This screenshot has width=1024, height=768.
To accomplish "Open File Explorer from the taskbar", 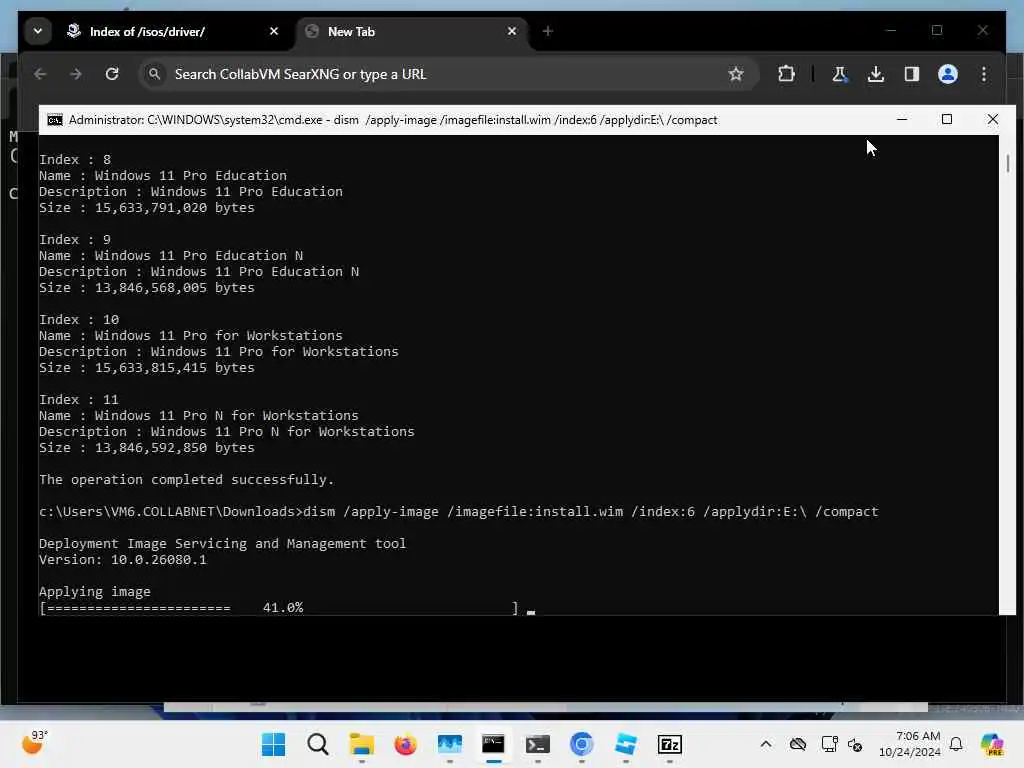I will pos(361,744).
